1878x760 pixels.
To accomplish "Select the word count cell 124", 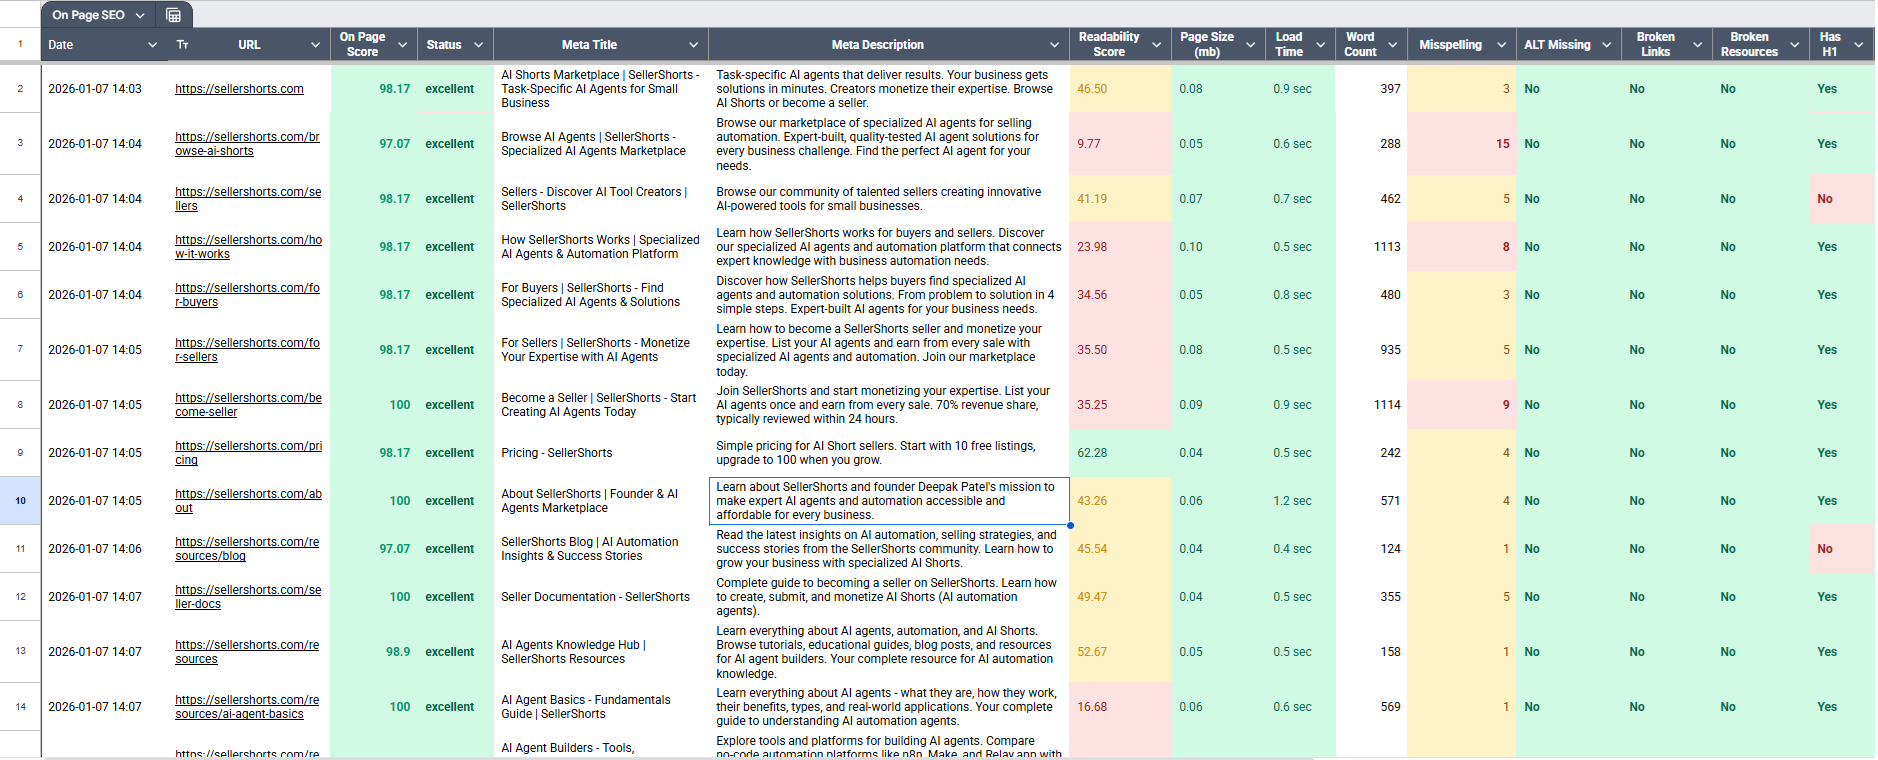I will tap(1371, 549).
